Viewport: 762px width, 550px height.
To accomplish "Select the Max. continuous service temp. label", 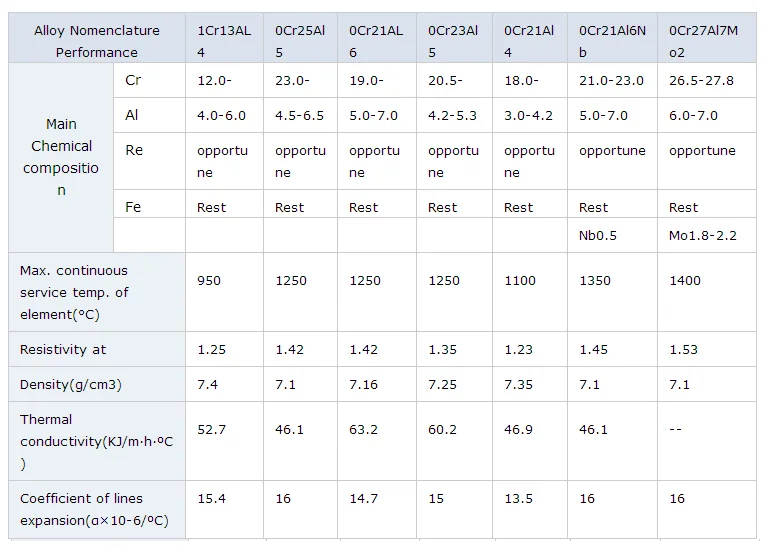I will tap(74, 292).
